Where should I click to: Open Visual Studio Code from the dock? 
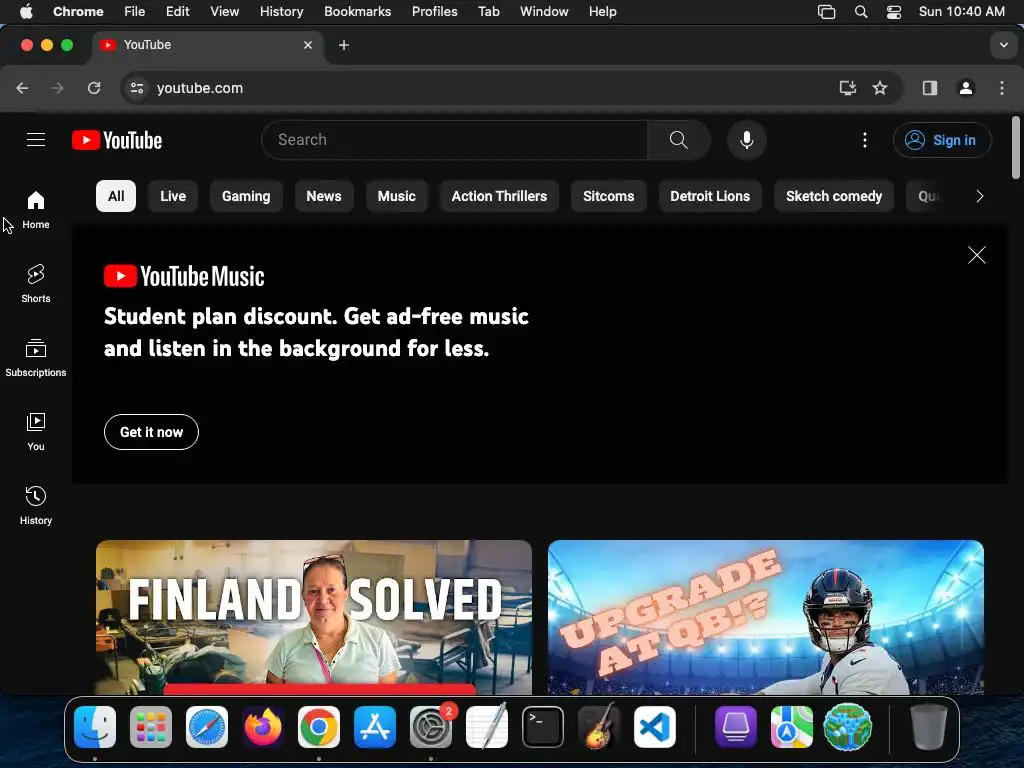click(x=655, y=727)
